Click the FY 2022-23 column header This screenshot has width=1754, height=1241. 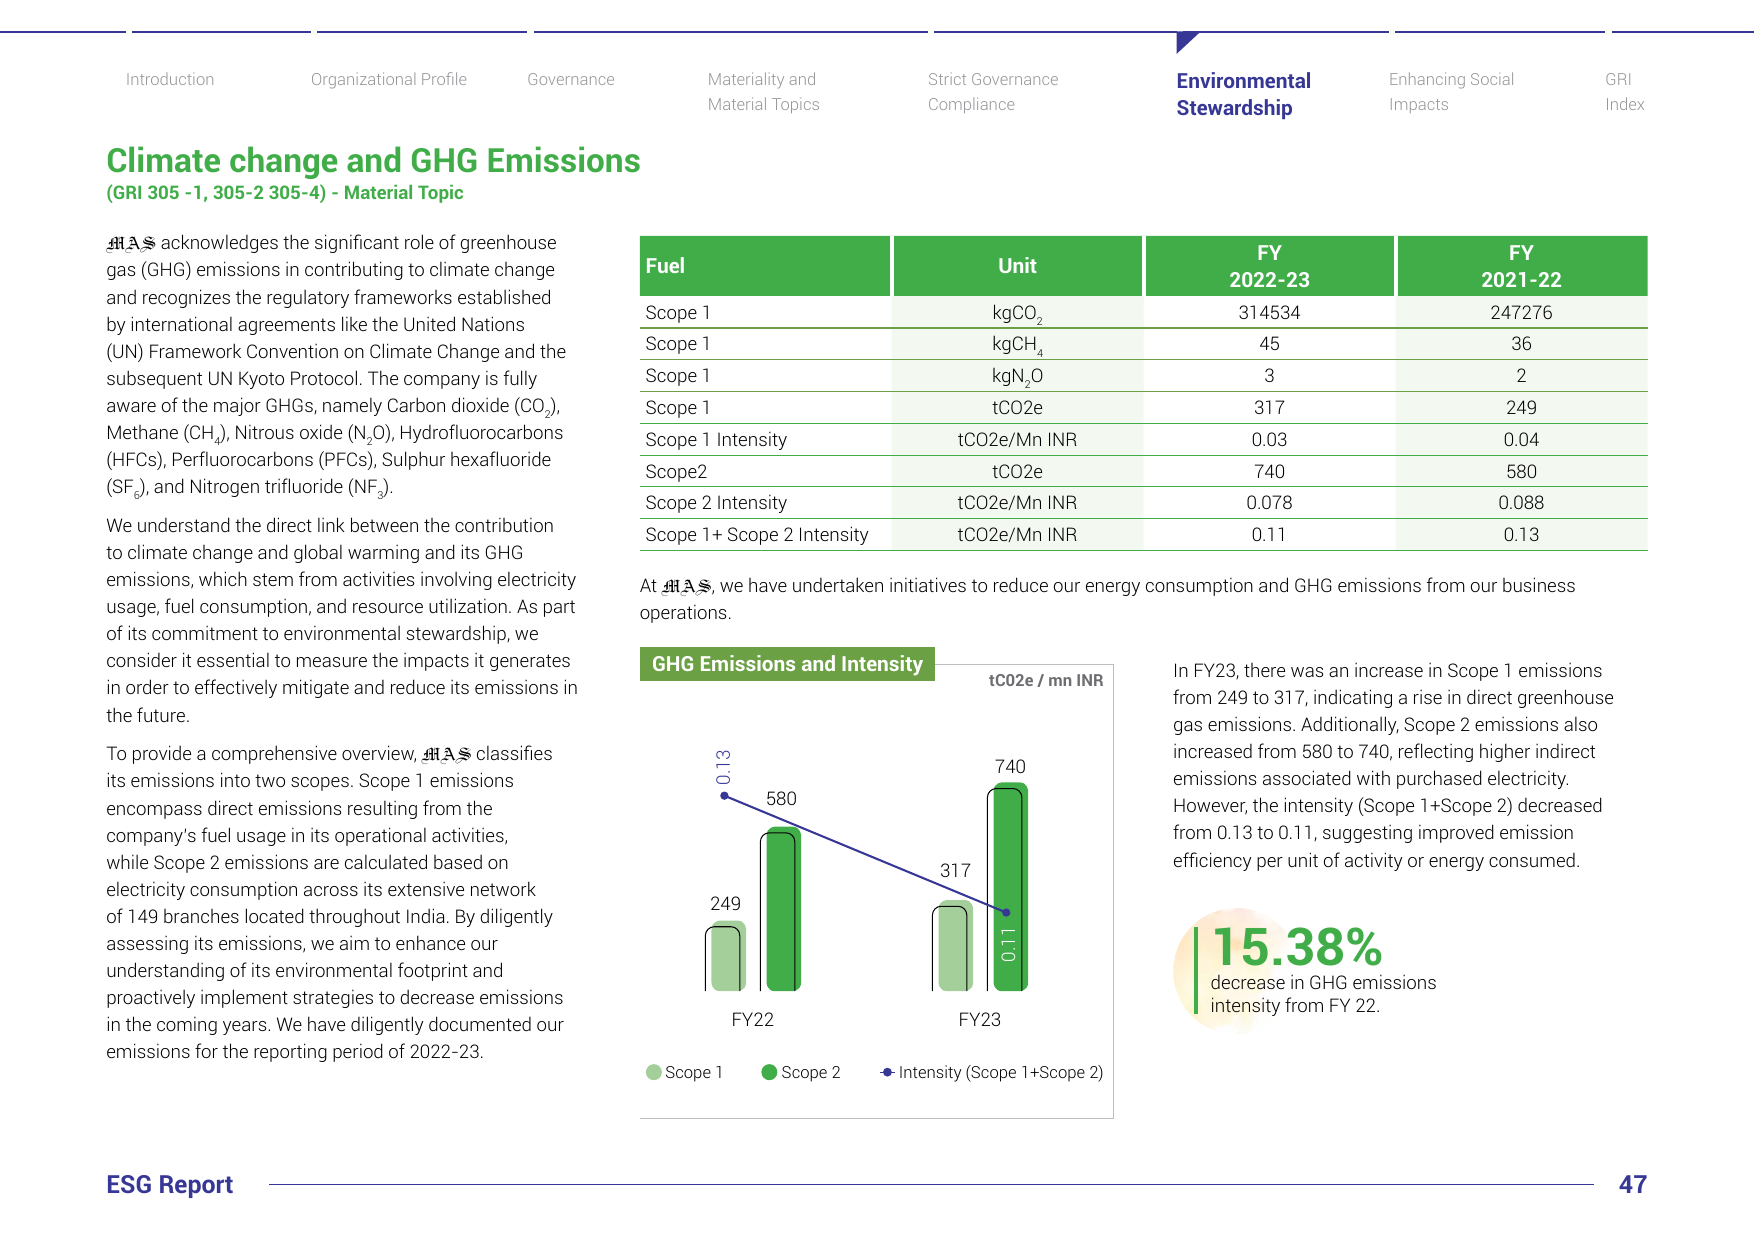click(1269, 266)
